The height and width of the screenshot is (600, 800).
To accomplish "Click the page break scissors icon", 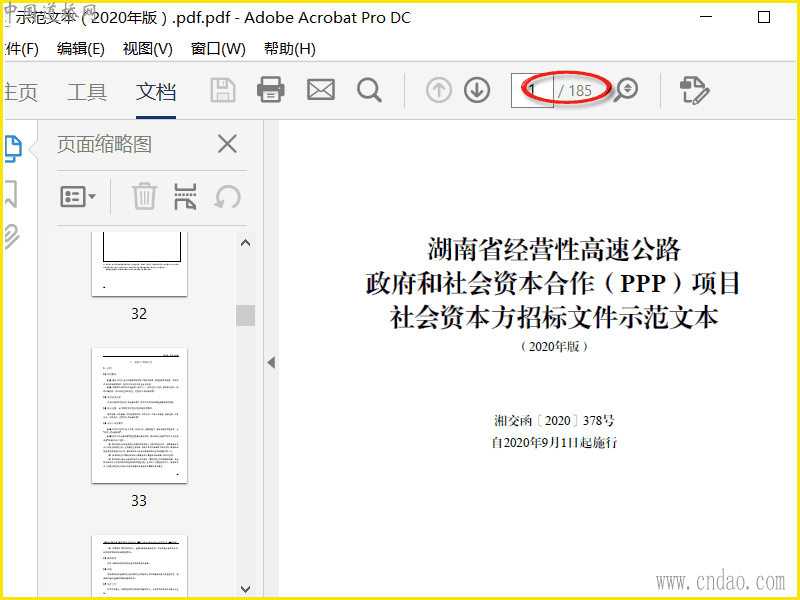I will pyautogui.click(x=185, y=196).
